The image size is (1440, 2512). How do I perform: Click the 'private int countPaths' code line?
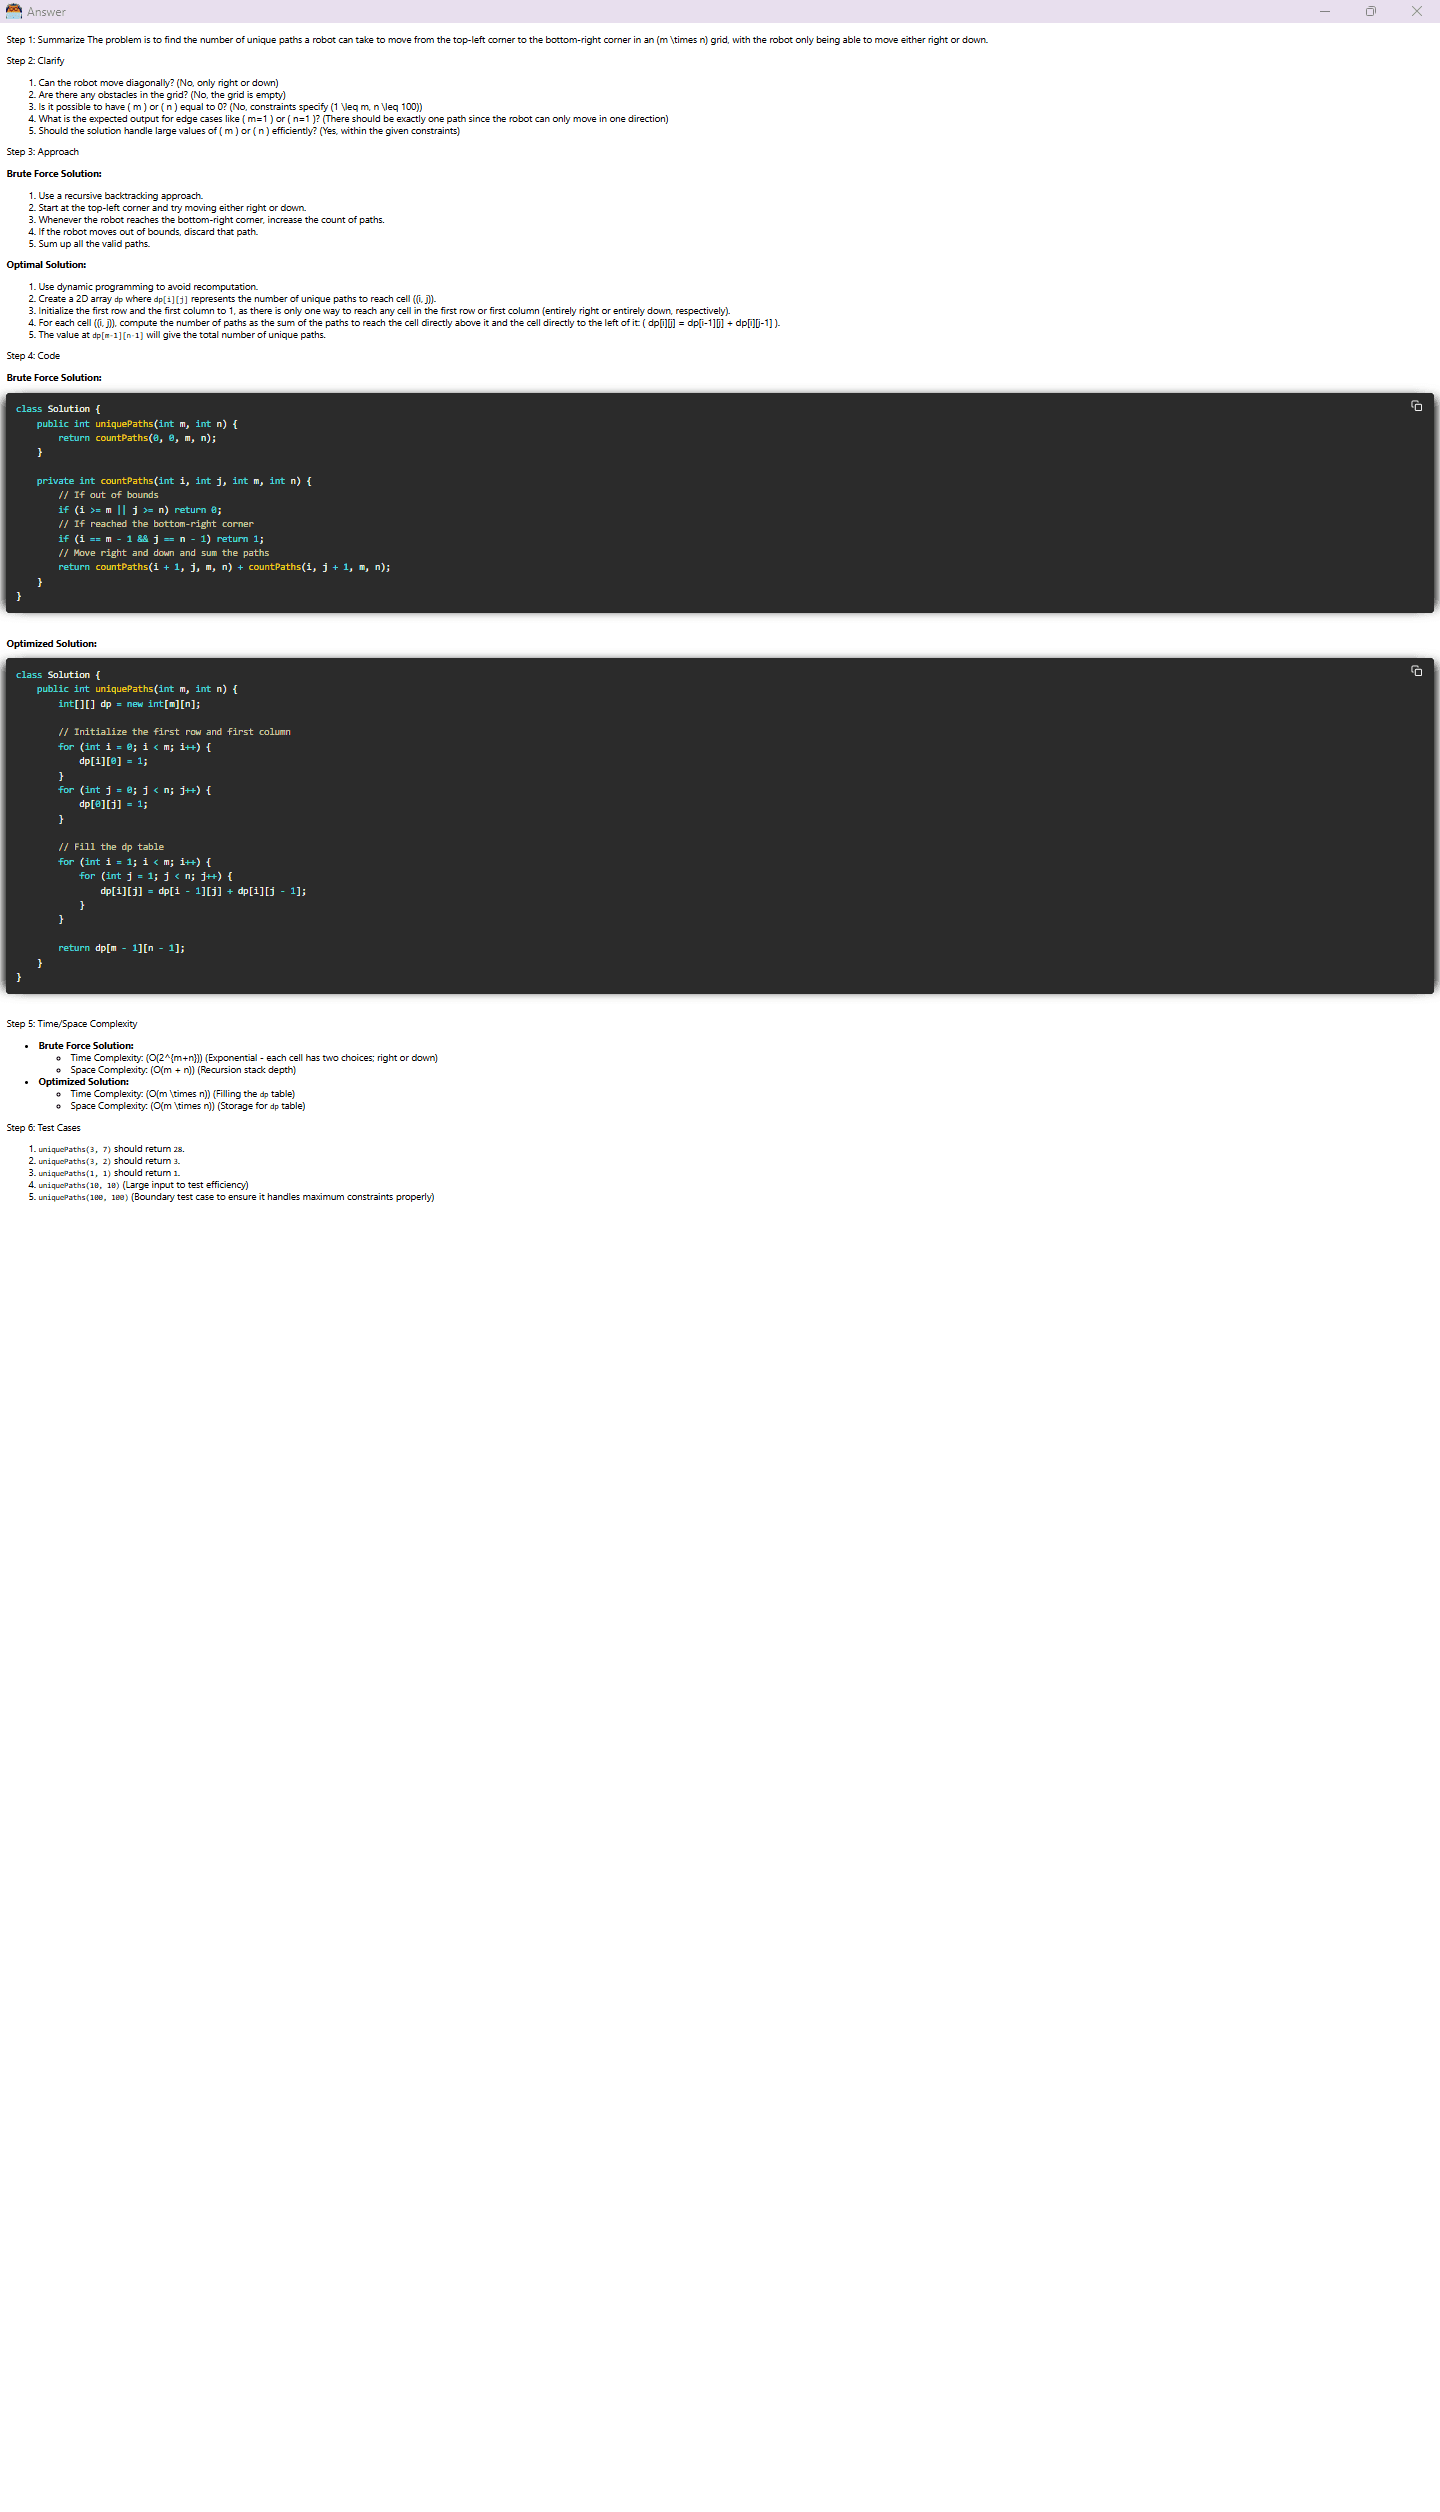(174, 481)
